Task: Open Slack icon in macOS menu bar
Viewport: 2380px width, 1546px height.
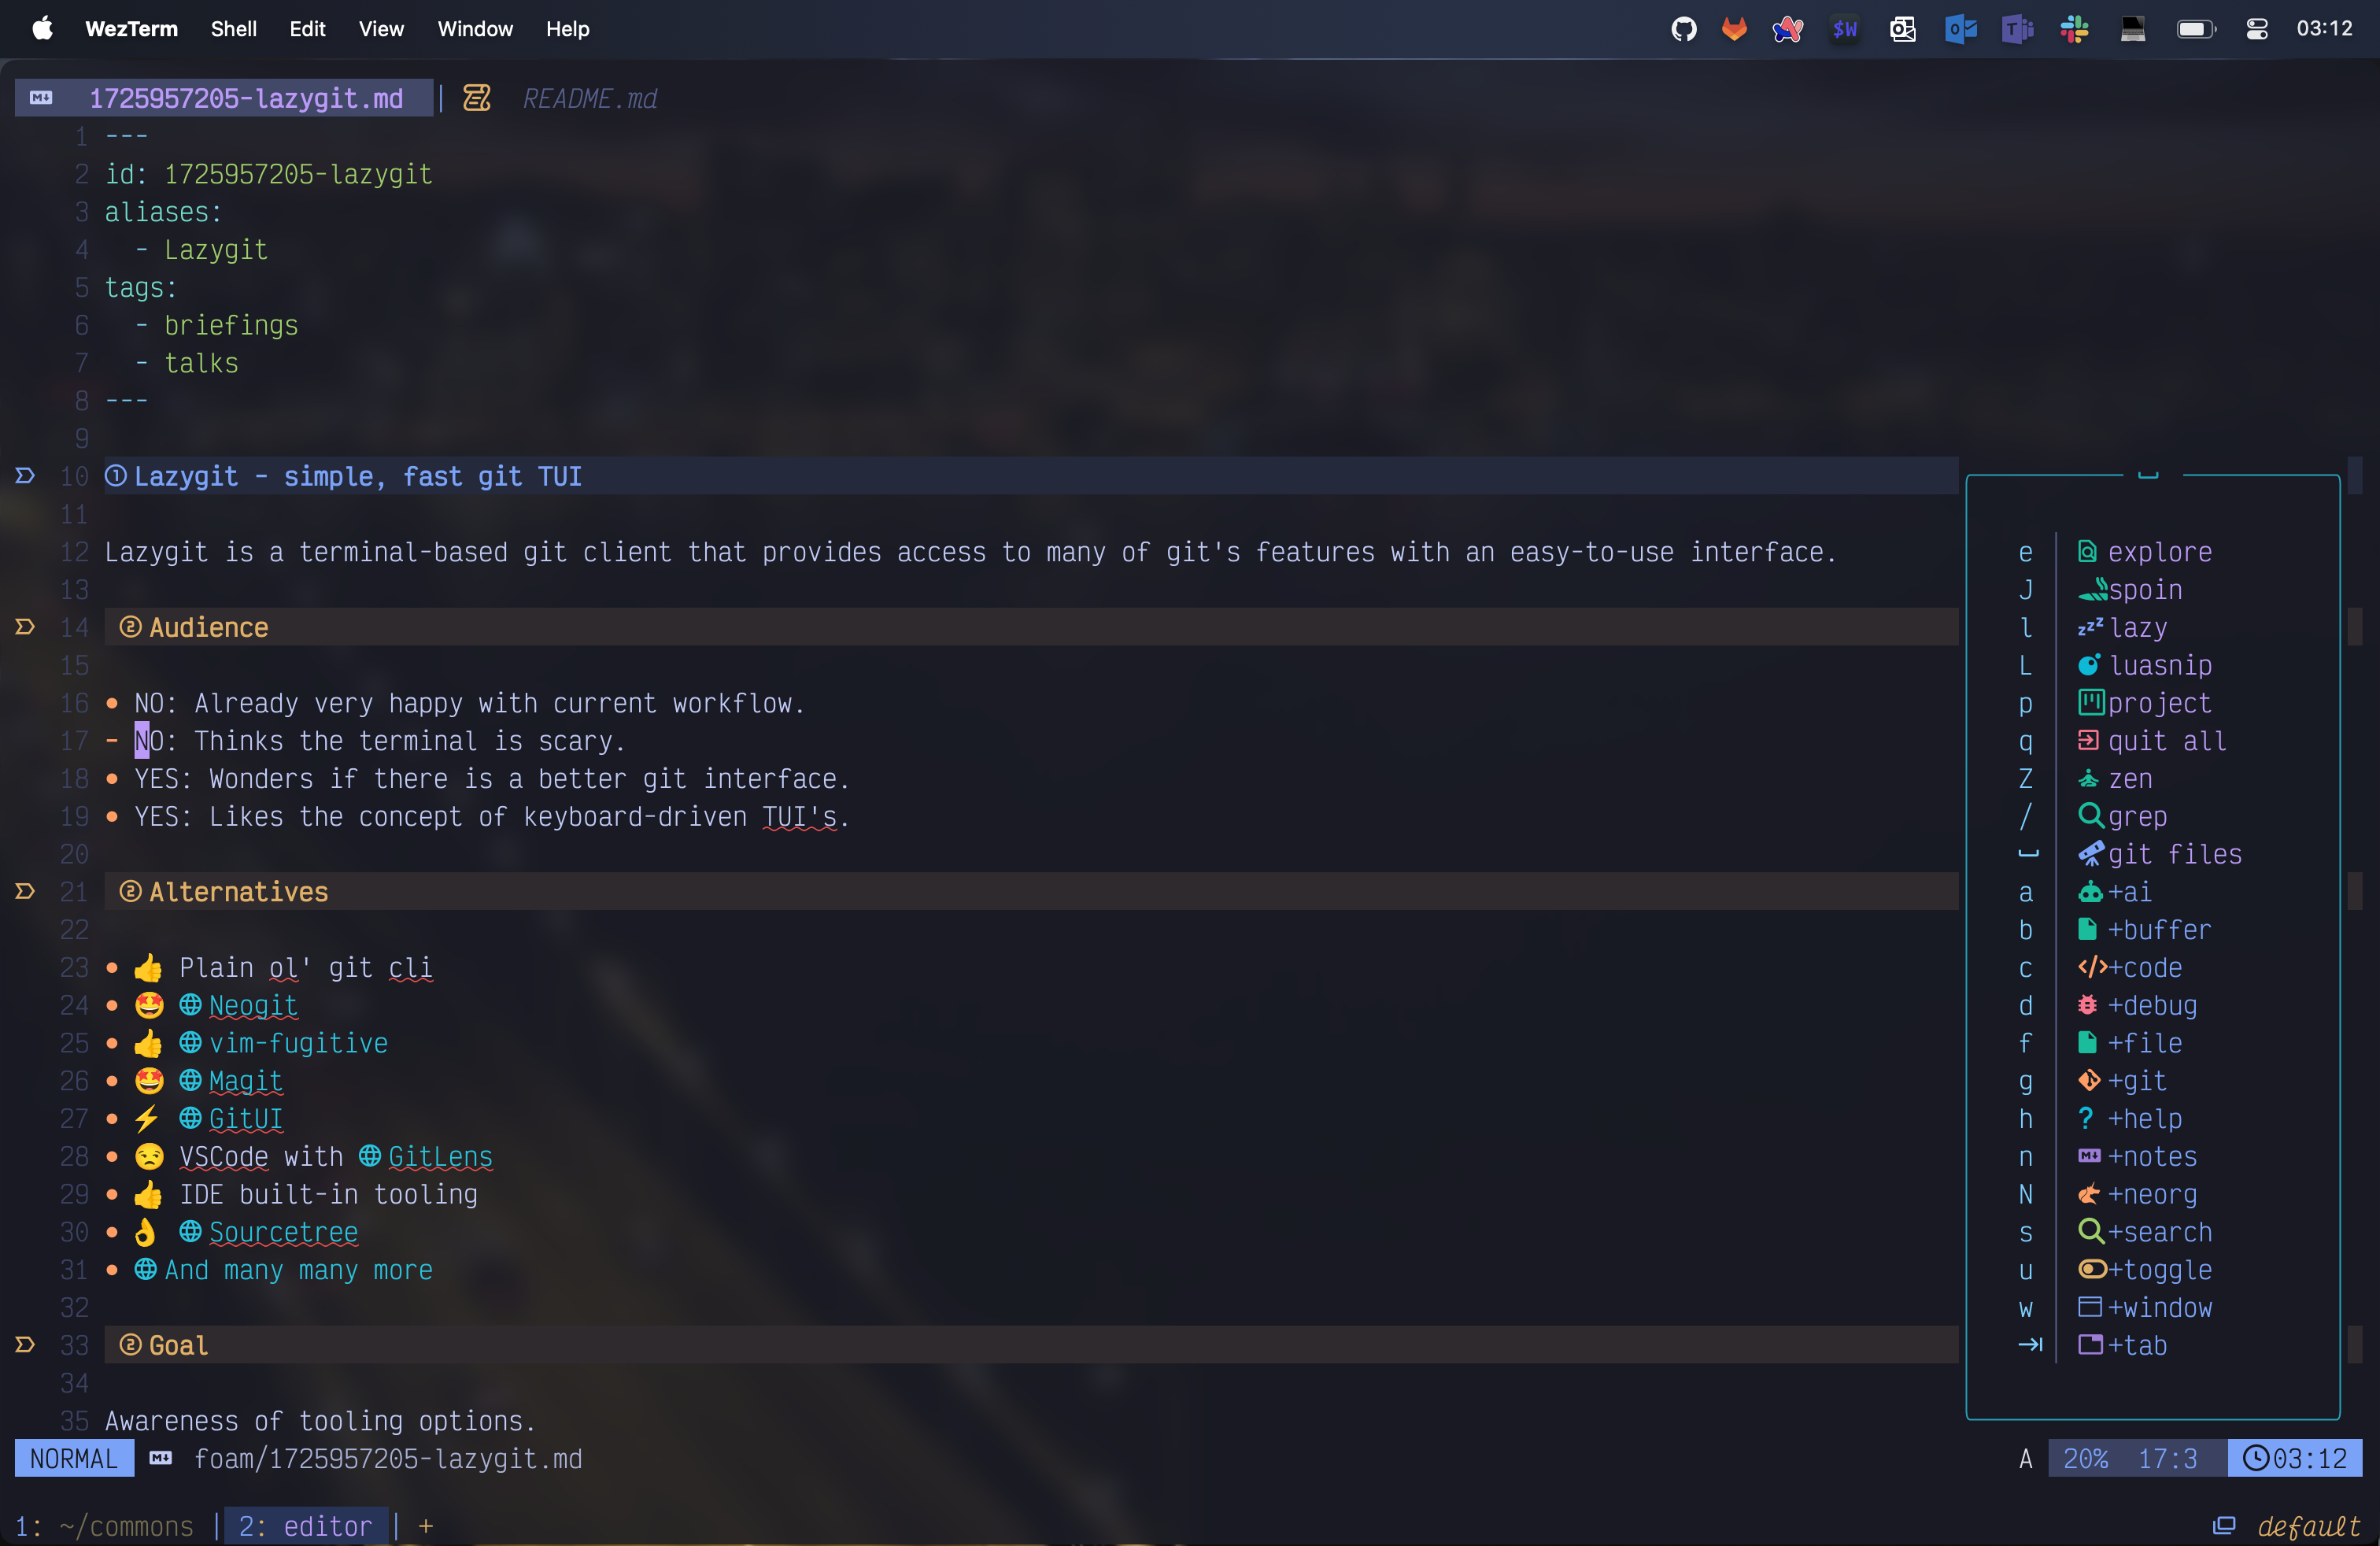Action: pyautogui.click(x=2074, y=29)
